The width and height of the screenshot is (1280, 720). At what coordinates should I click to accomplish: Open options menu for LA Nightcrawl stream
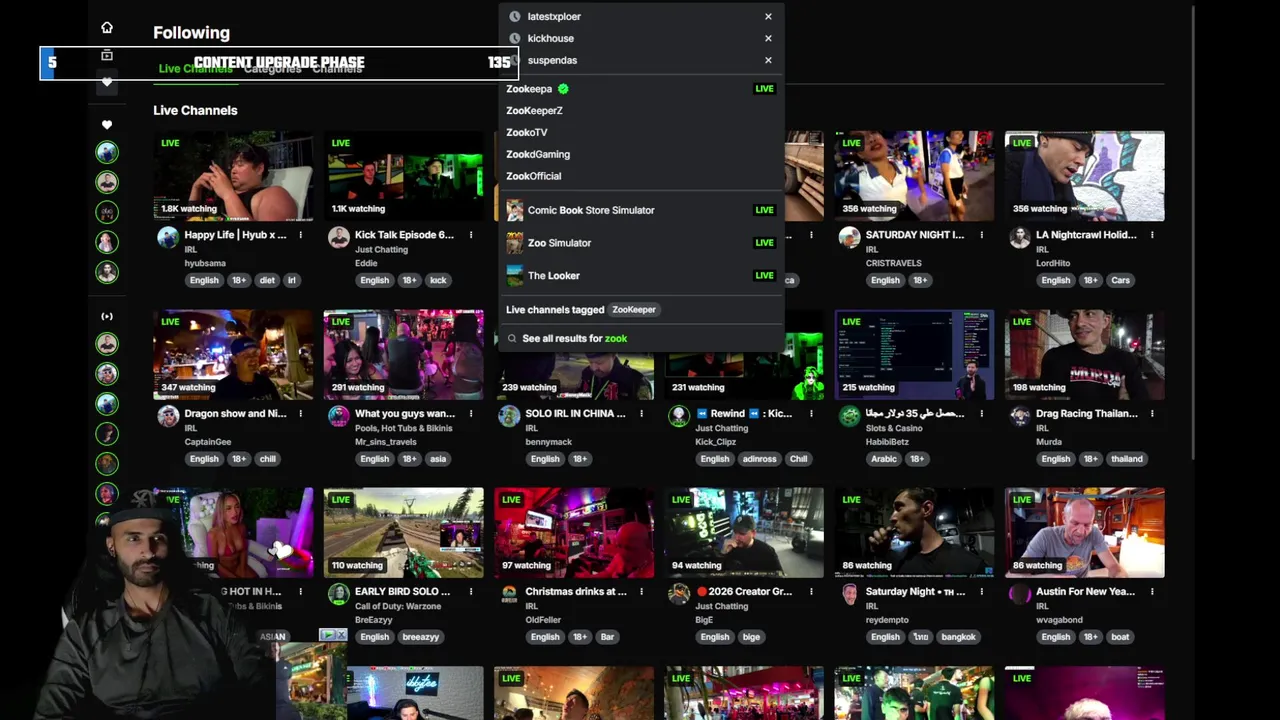pos(1152,235)
